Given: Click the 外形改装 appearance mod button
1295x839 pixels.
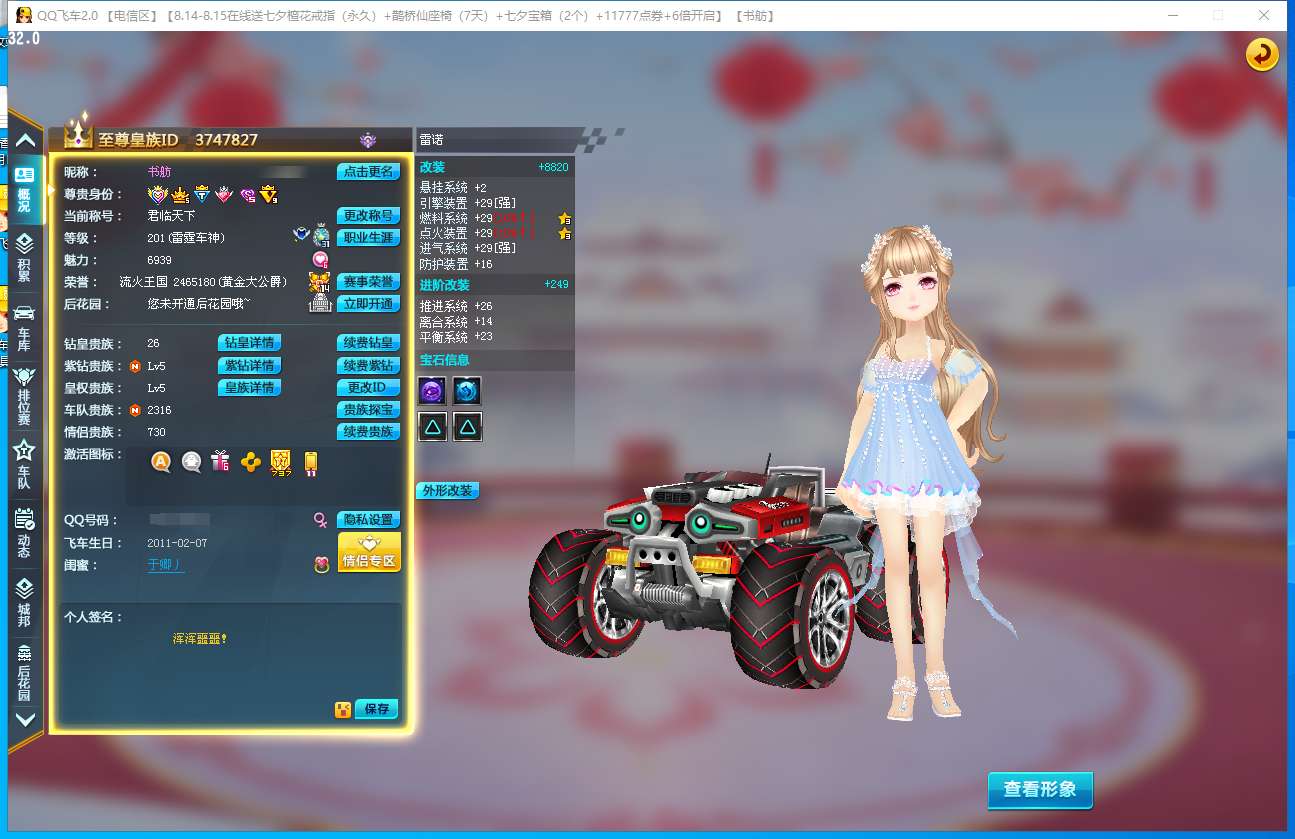Looking at the screenshot, I should coord(447,491).
